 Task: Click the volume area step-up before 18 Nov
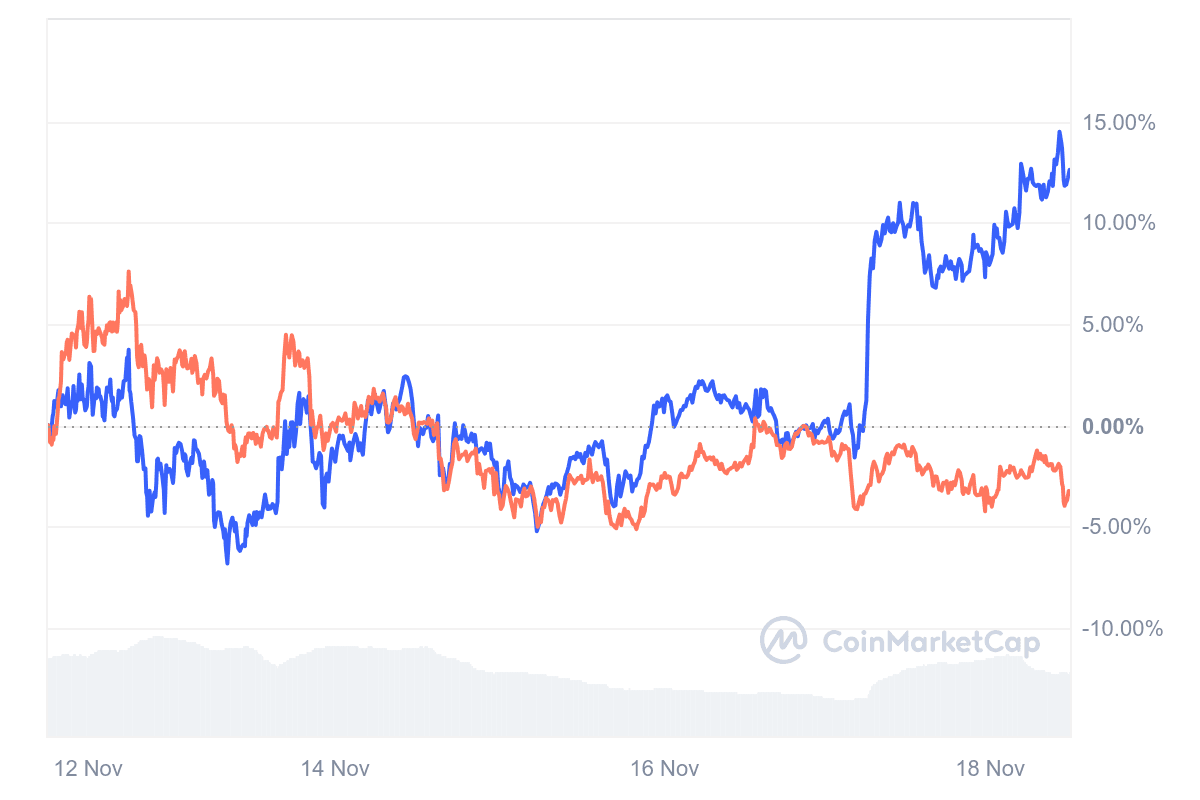[x=875, y=685]
